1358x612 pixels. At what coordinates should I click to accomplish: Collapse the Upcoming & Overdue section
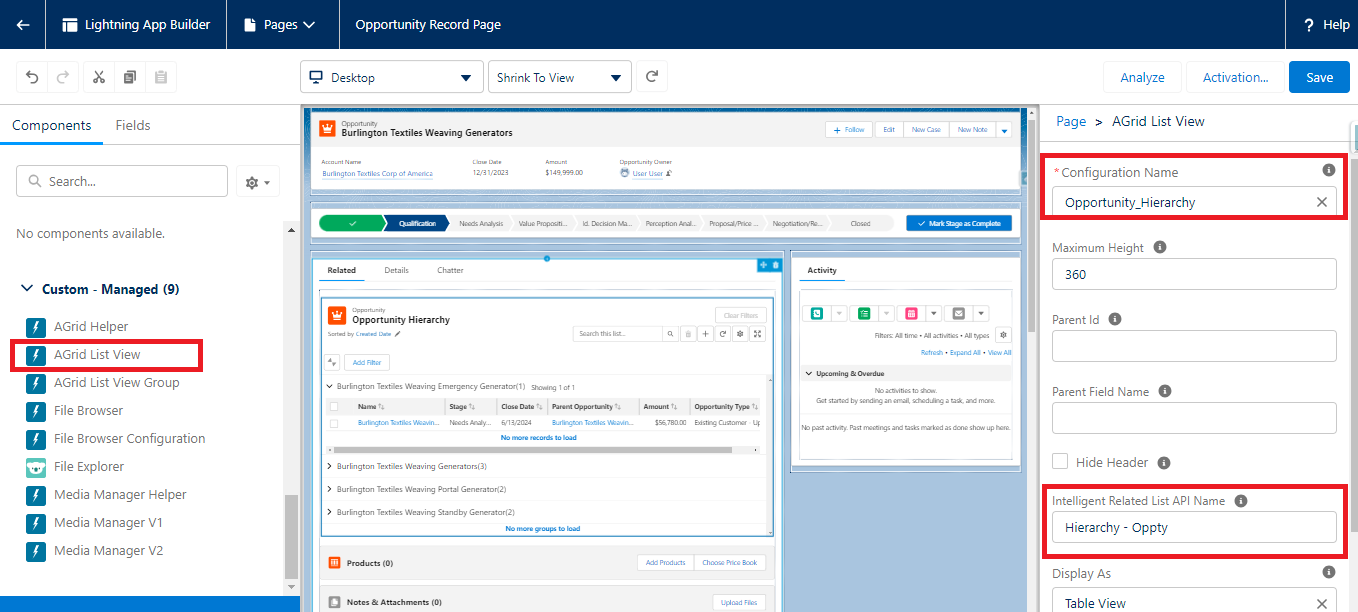pyautogui.click(x=809, y=374)
